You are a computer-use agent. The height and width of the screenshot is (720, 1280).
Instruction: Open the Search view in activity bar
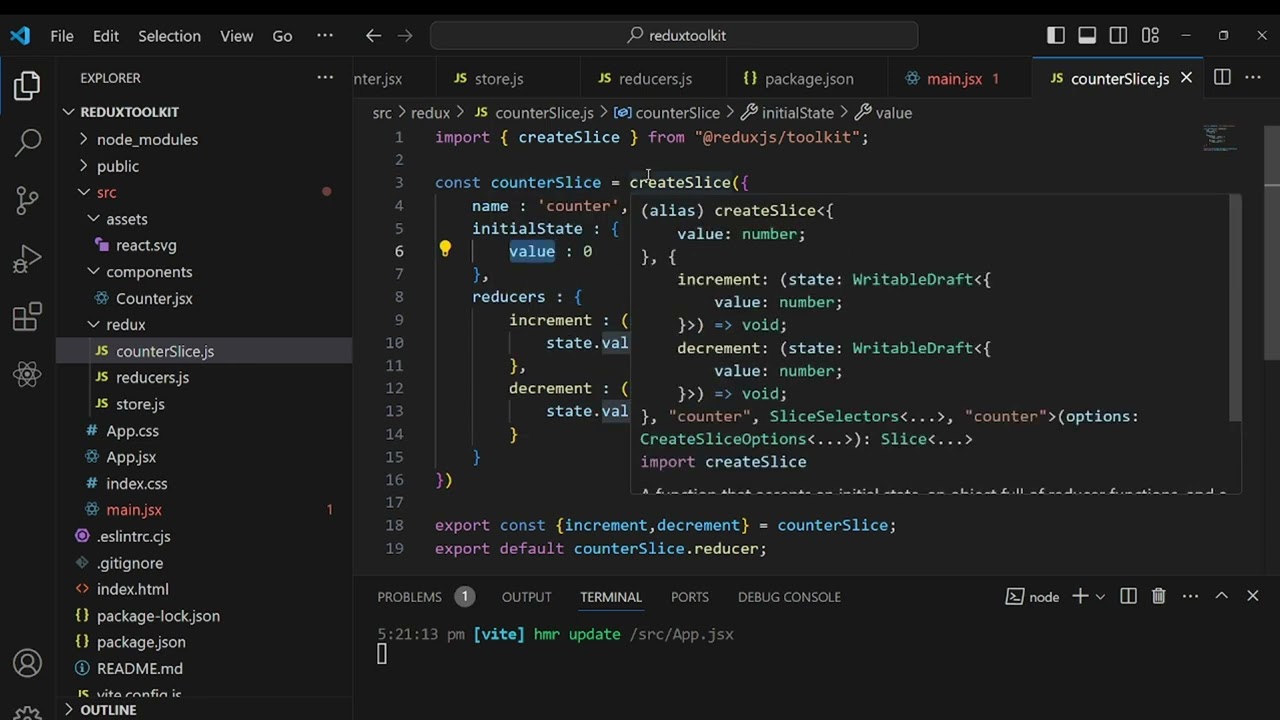click(27, 143)
